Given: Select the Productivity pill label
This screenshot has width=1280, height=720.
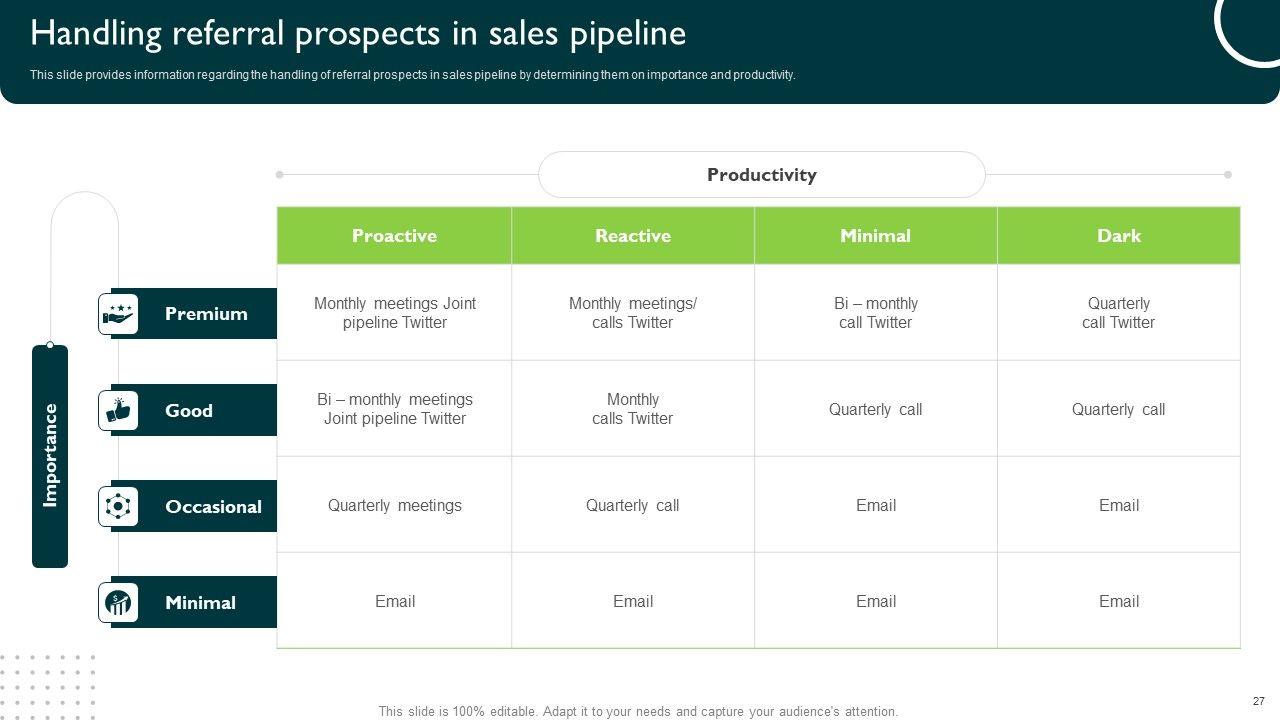Looking at the screenshot, I should pos(761,175).
